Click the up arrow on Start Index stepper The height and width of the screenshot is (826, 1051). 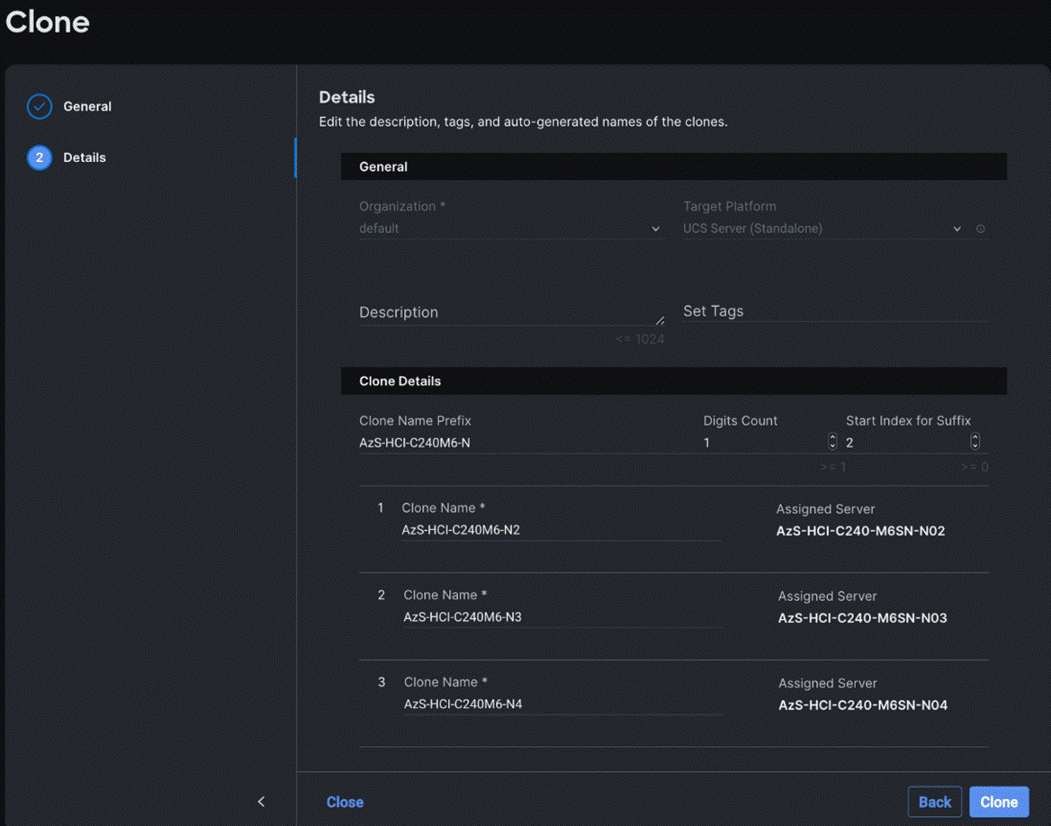pyautogui.click(x=975, y=436)
